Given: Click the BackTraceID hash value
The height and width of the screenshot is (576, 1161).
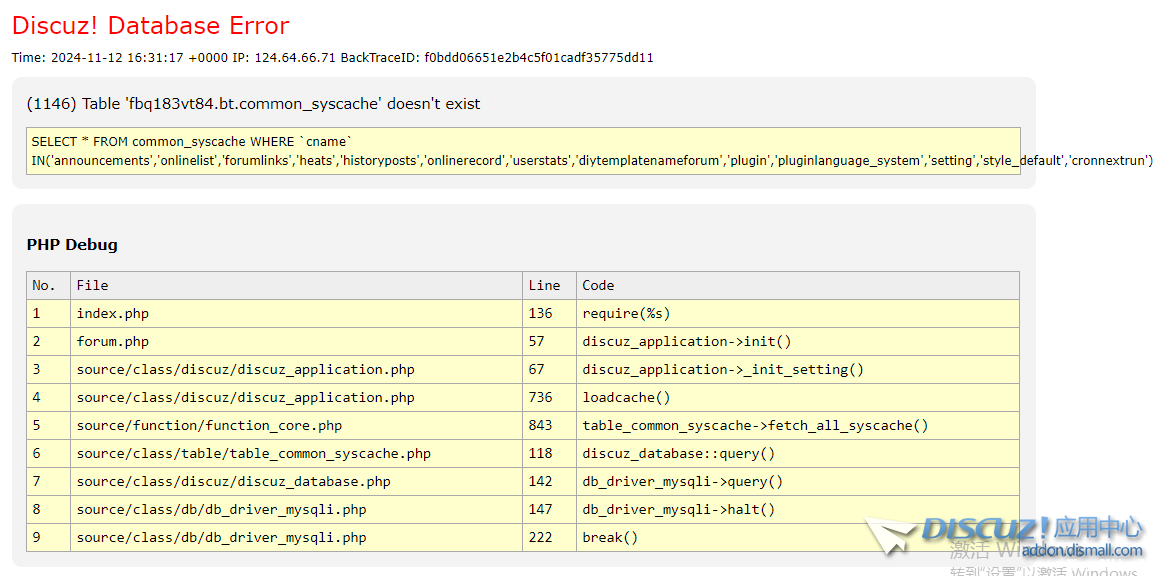Looking at the screenshot, I should point(538,58).
